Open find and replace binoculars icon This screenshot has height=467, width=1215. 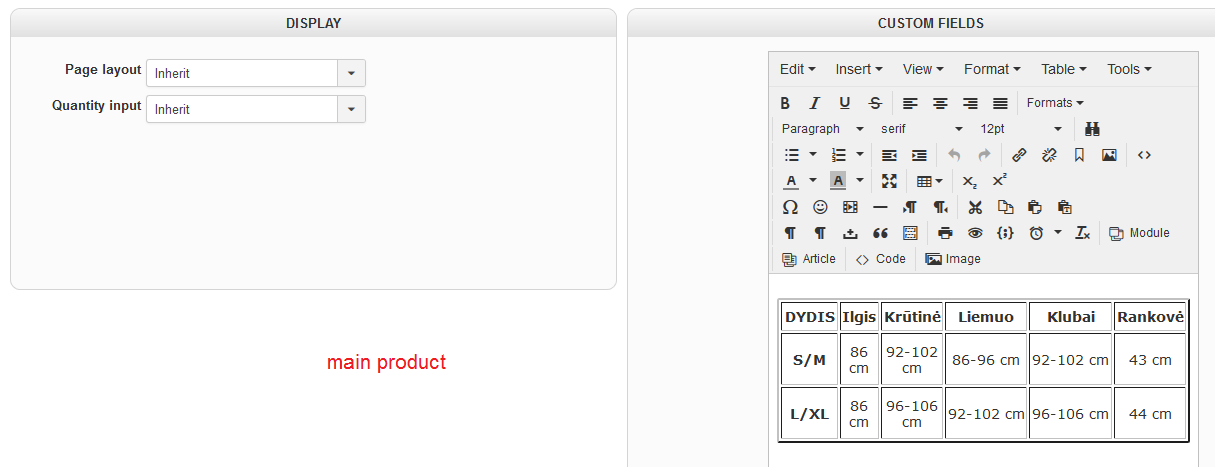1093,129
